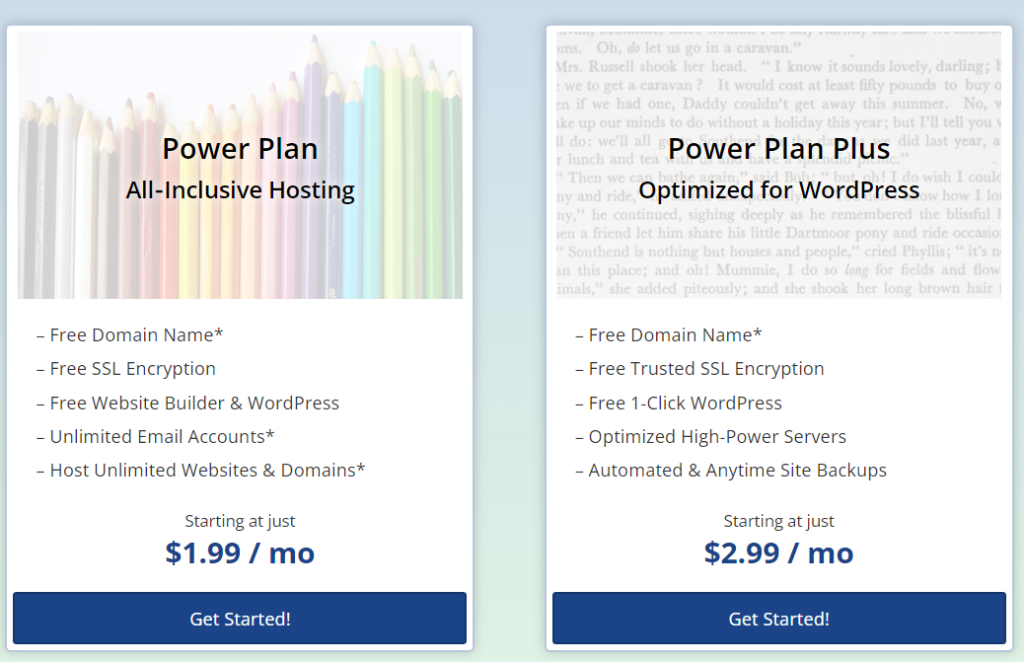Click the $1.99 / mo price

(240, 553)
